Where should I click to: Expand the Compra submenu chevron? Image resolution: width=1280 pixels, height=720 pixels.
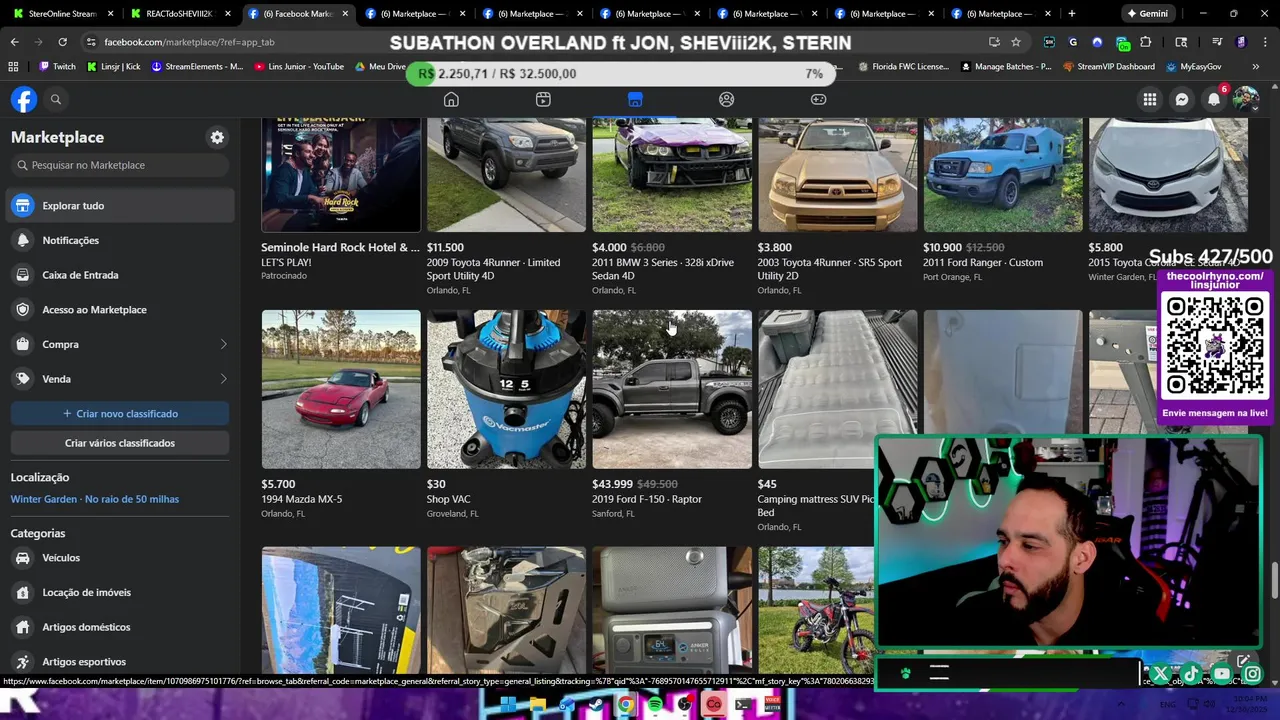[223, 344]
